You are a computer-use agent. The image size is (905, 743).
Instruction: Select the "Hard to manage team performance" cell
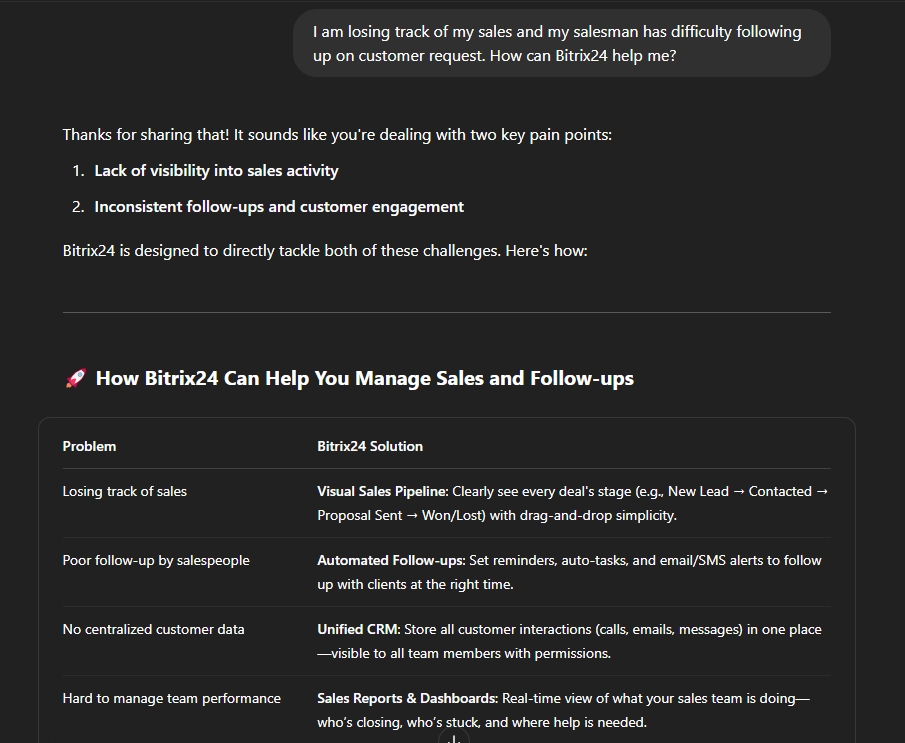click(x=171, y=698)
